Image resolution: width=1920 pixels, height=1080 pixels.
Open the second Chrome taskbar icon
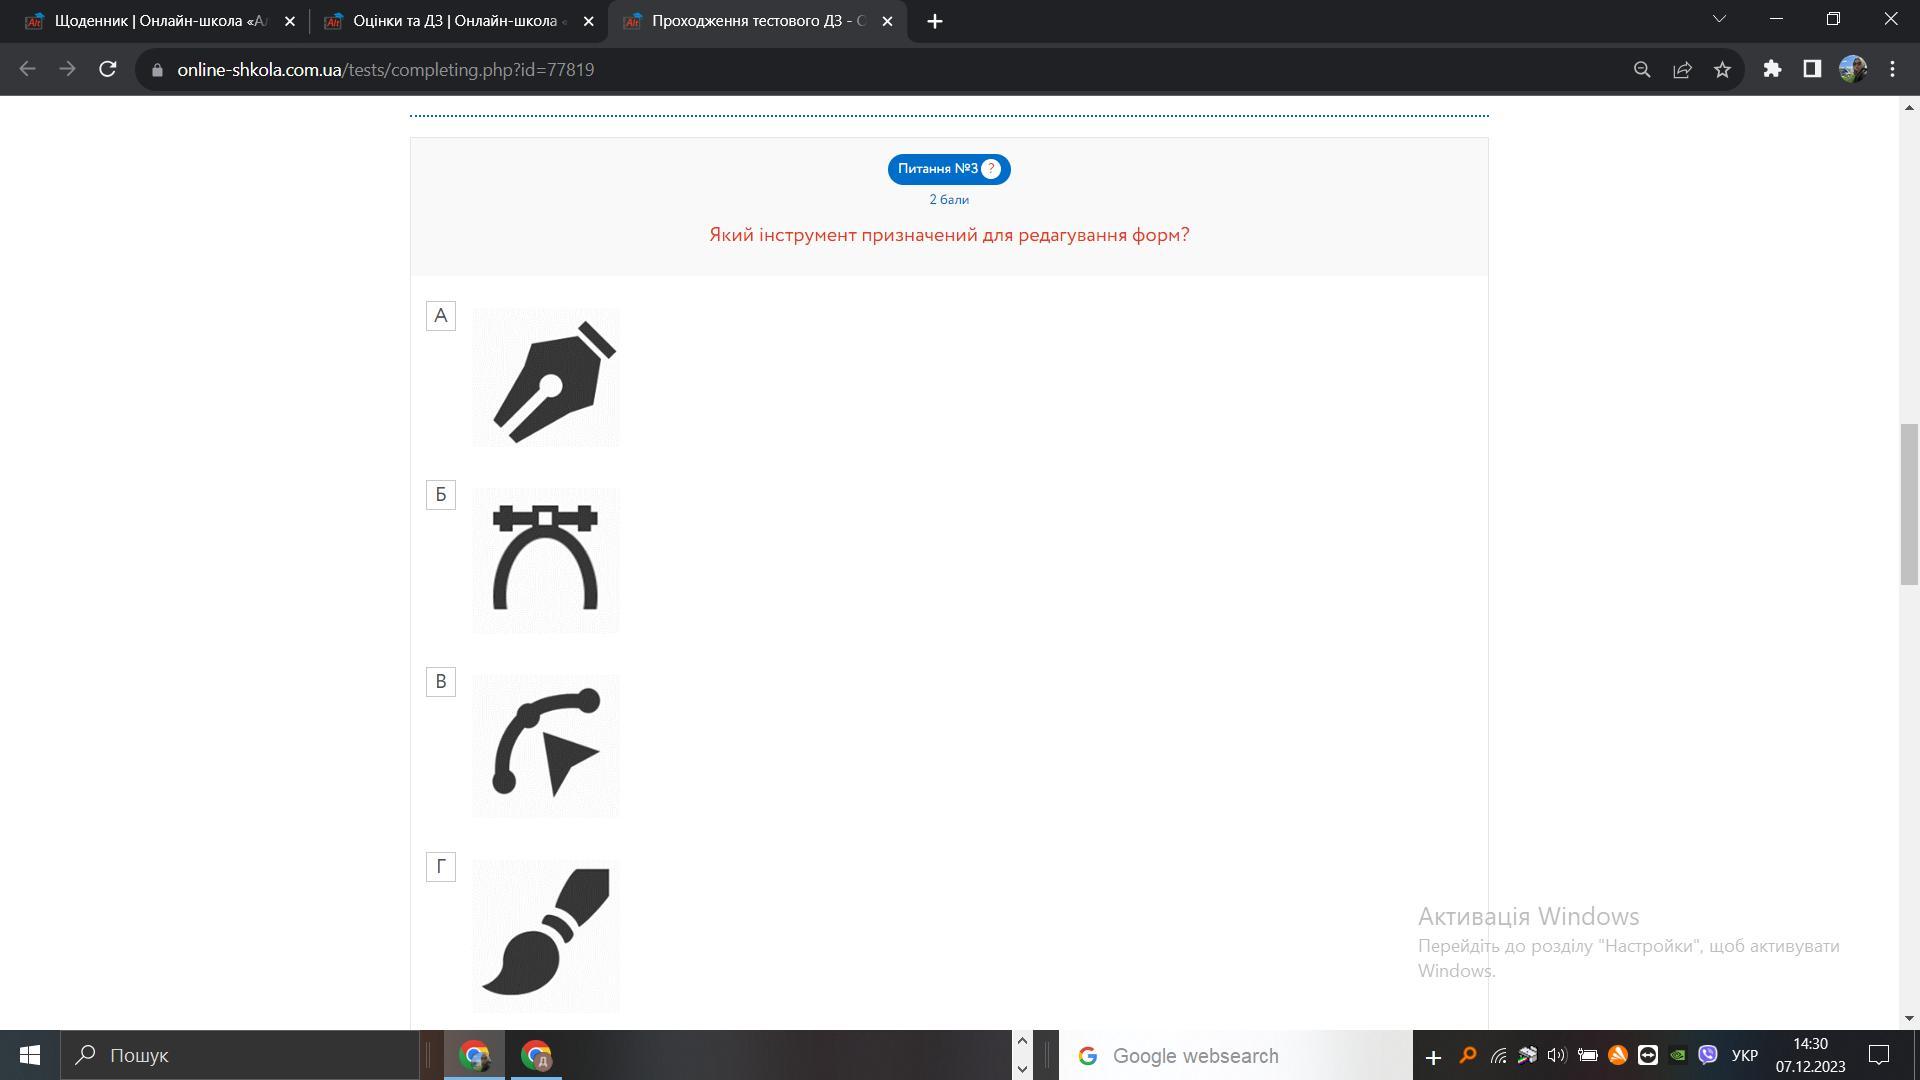[x=536, y=1055]
